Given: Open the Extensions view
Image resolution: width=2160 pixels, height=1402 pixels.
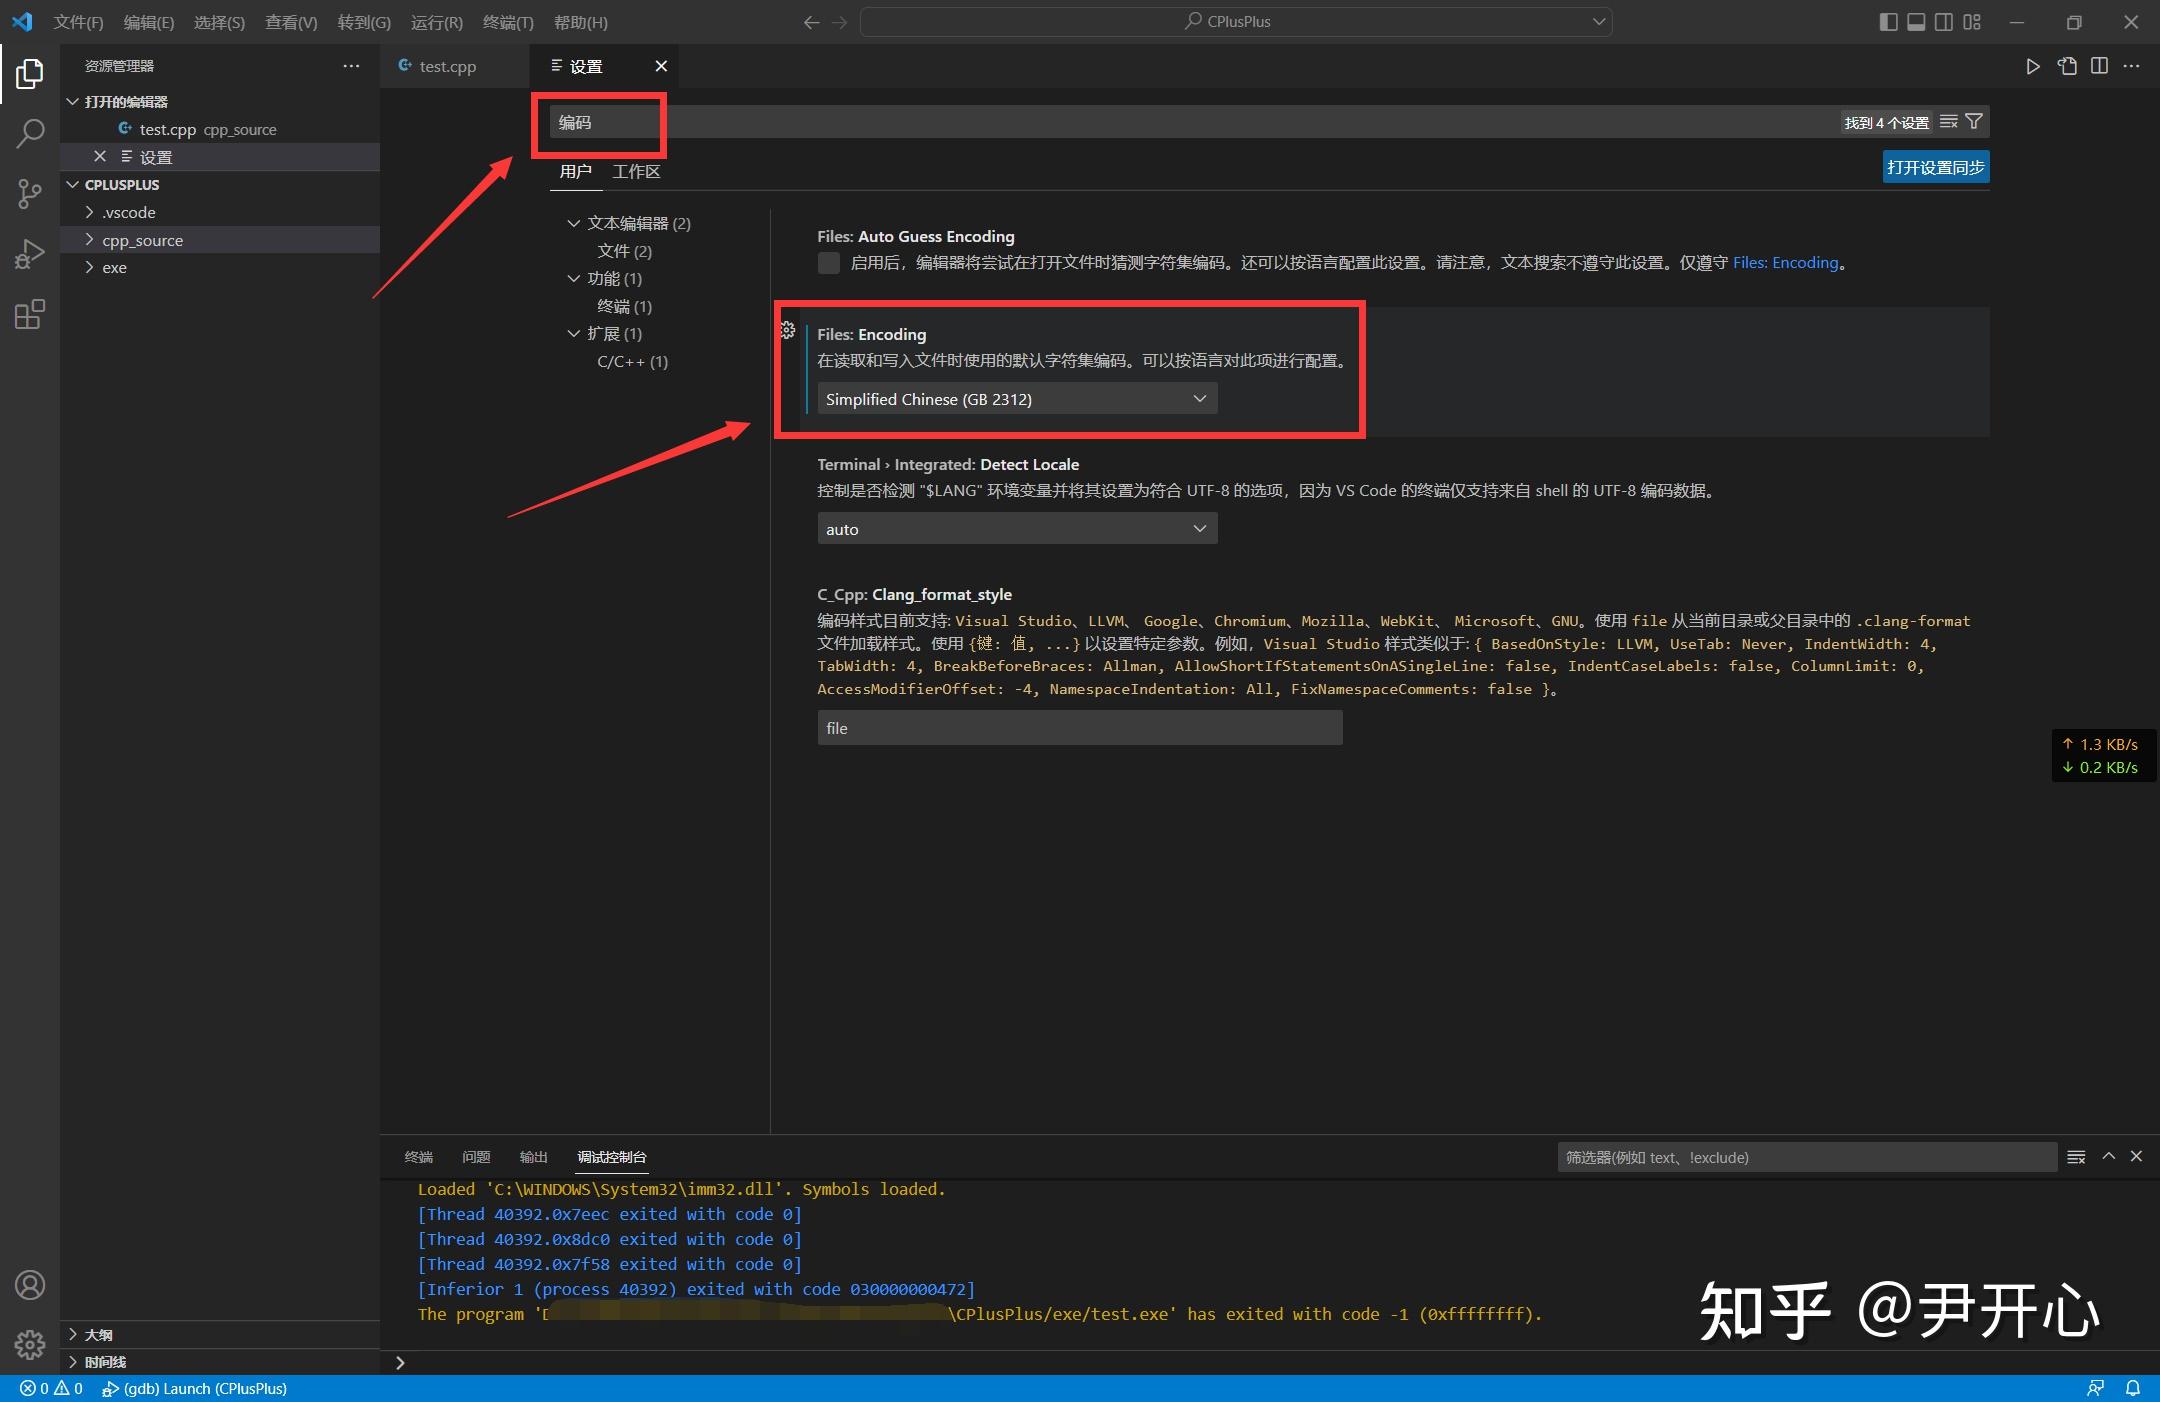Looking at the screenshot, I should [x=30, y=315].
